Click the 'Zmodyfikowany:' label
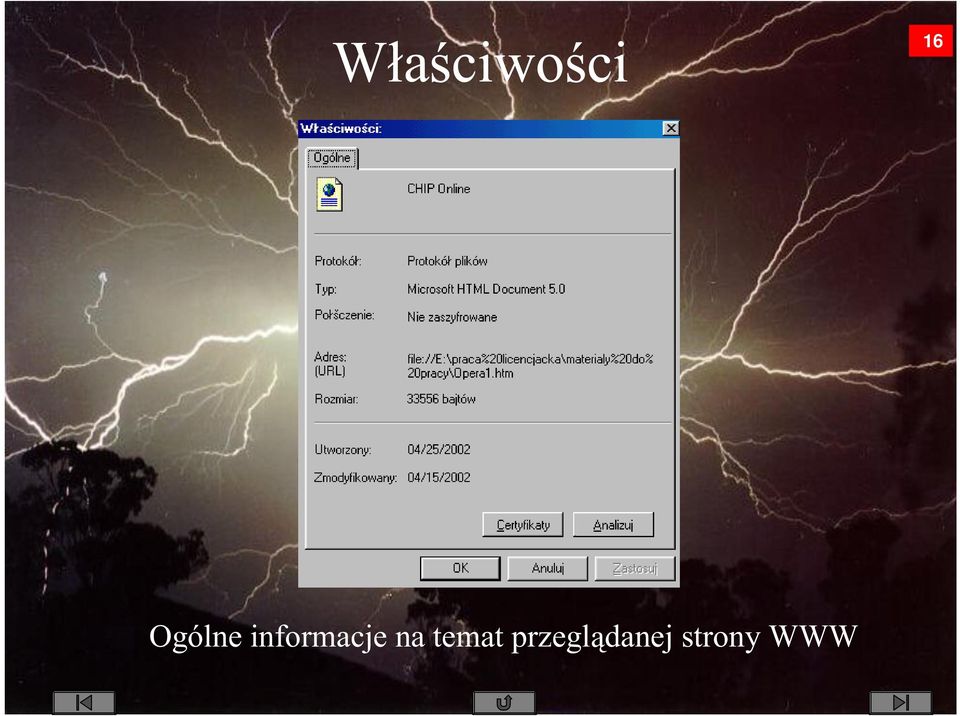The width and height of the screenshot is (960, 716). click(x=356, y=477)
